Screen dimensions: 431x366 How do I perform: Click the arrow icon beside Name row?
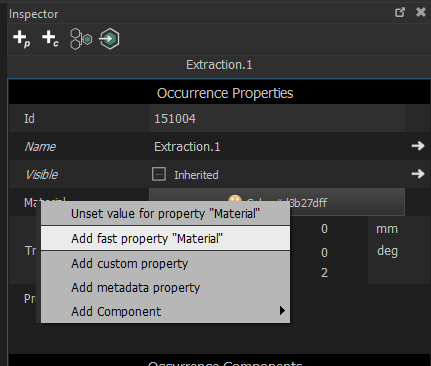(418, 146)
